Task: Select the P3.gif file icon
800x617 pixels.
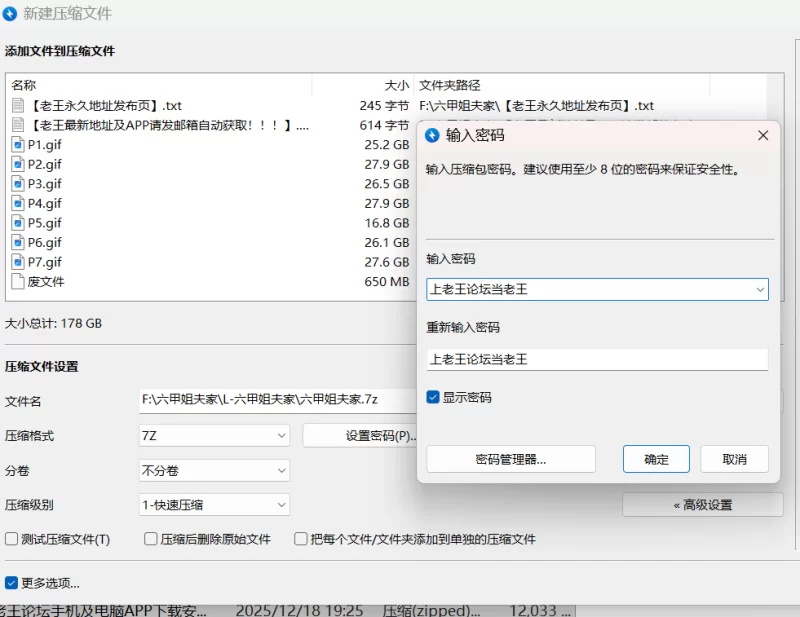Action: coord(18,184)
